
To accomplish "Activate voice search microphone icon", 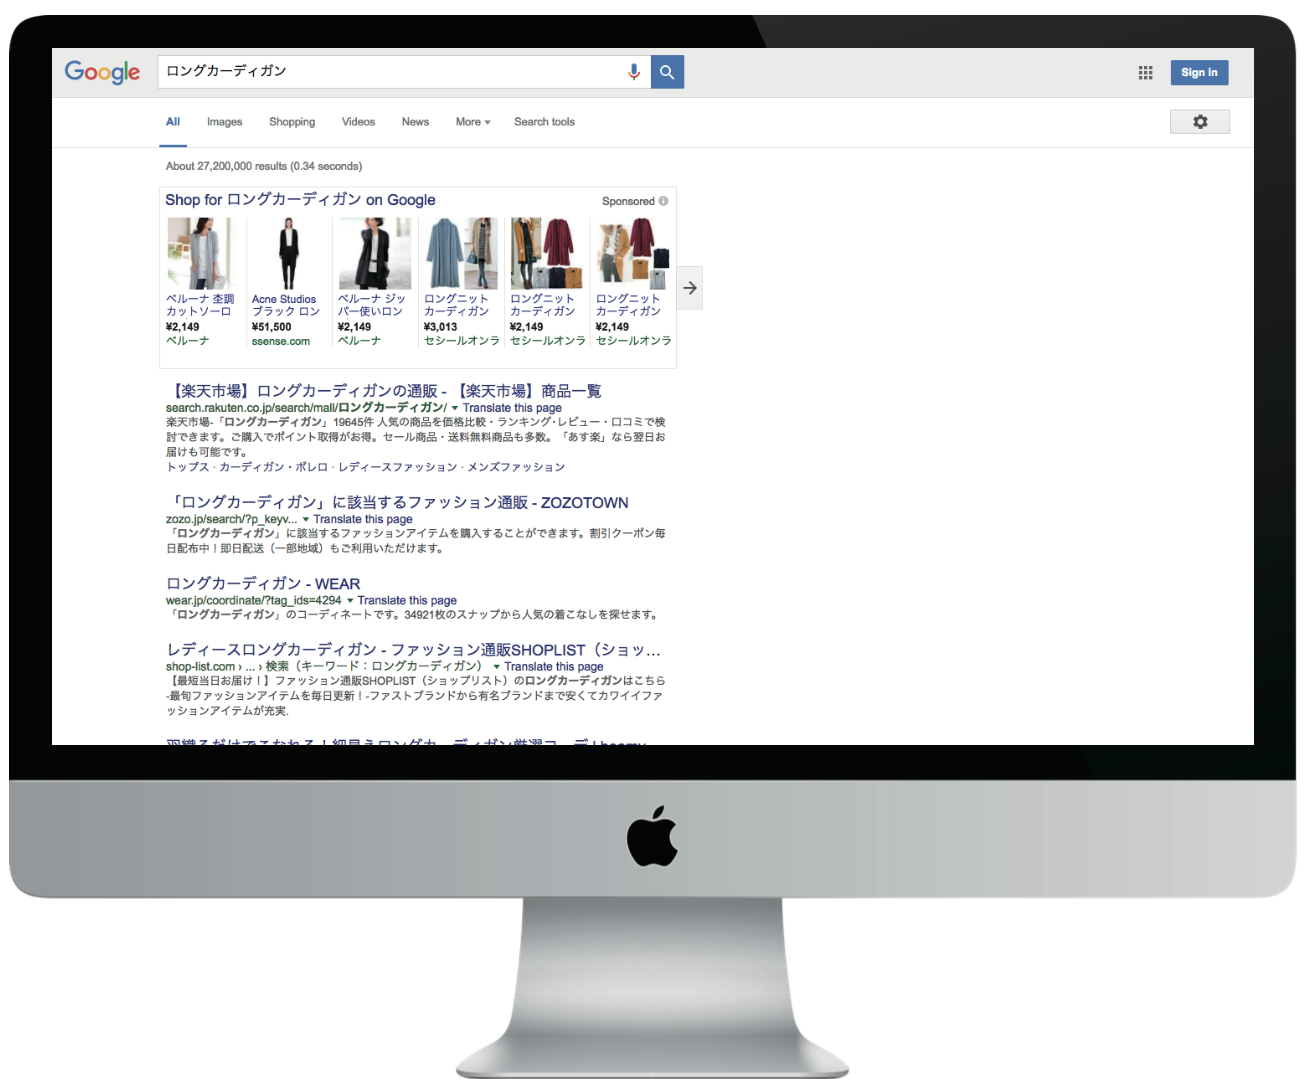I will [x=634, y=72].
